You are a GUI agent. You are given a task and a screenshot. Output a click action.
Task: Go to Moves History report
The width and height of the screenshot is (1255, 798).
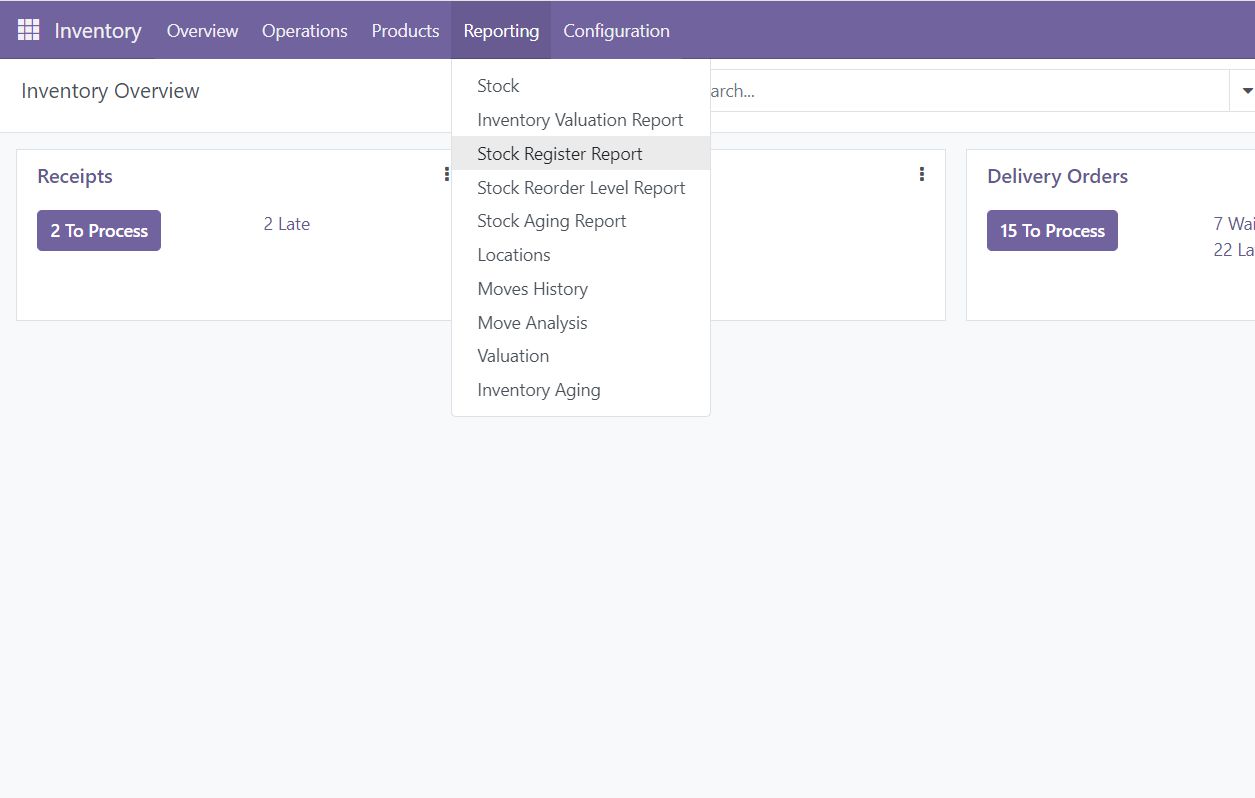(x=532, y=289)
